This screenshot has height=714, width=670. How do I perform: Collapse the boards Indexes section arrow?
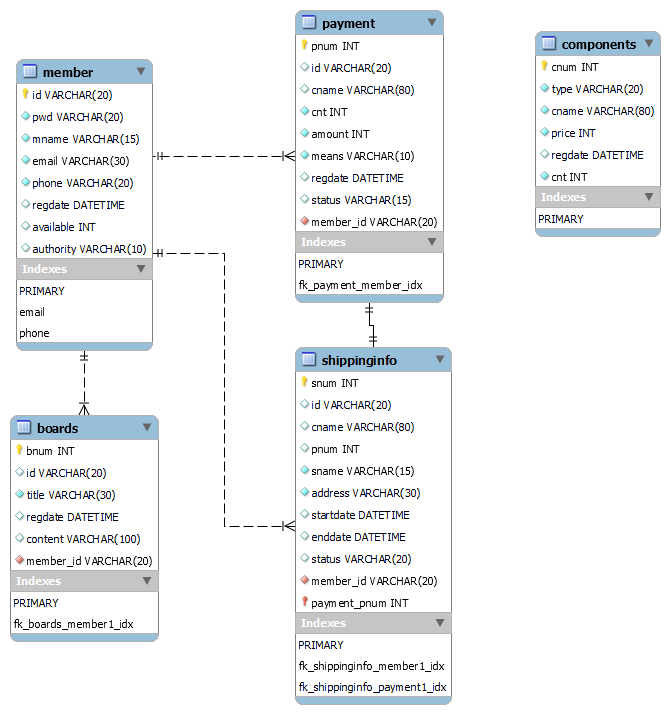tap(147, 581)
